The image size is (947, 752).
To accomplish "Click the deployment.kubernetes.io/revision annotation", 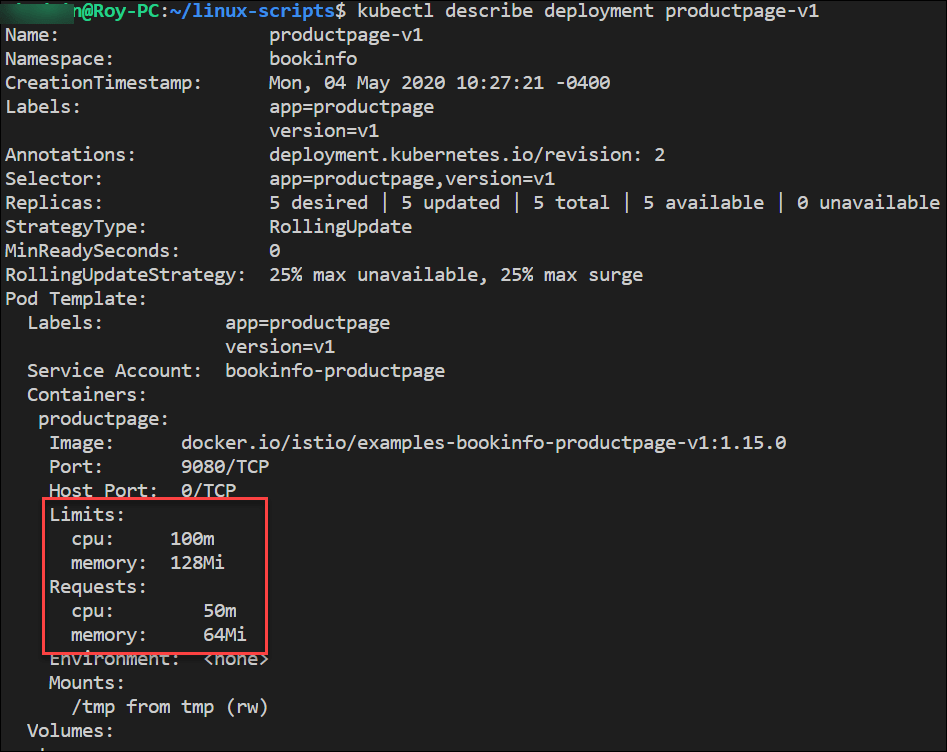I will point(467,155).
